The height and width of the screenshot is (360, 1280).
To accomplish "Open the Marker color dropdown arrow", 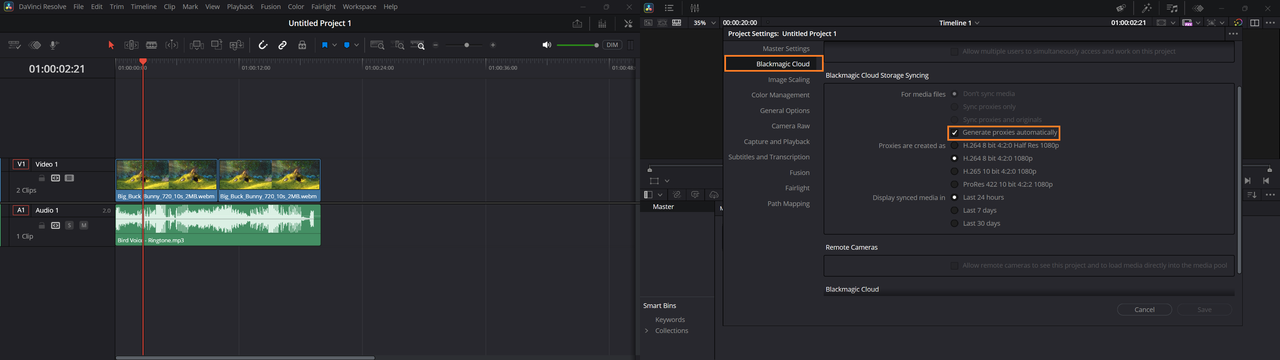I will pyautogui.click(x=357, y=45).
